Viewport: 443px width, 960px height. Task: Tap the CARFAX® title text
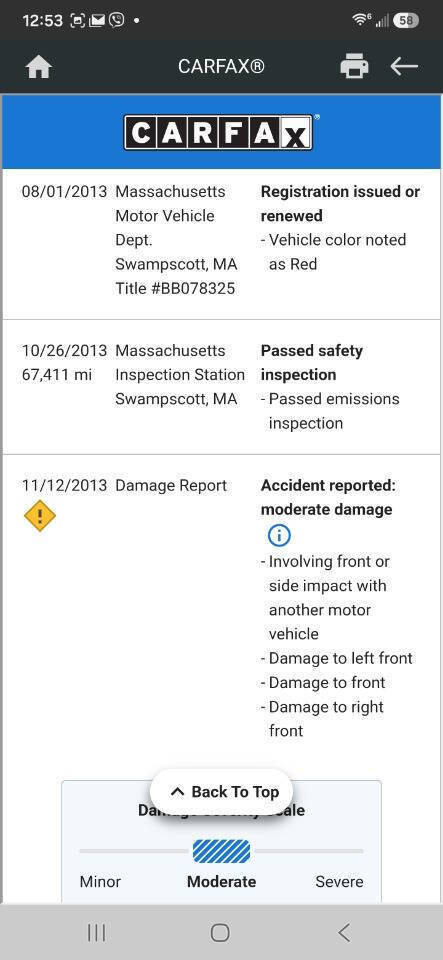pyautogui.click(x=221, y=66)
